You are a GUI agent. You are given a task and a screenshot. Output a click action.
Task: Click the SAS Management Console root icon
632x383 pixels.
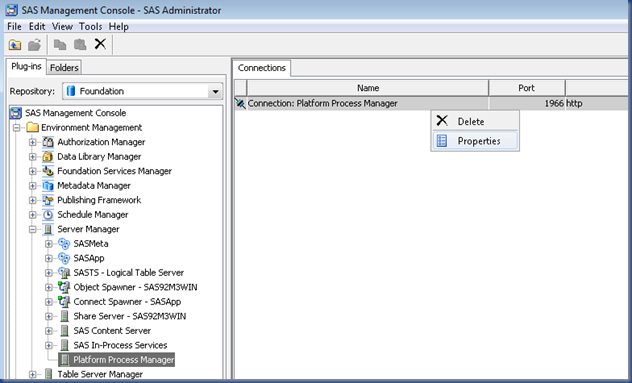click(x=16, y=113)
